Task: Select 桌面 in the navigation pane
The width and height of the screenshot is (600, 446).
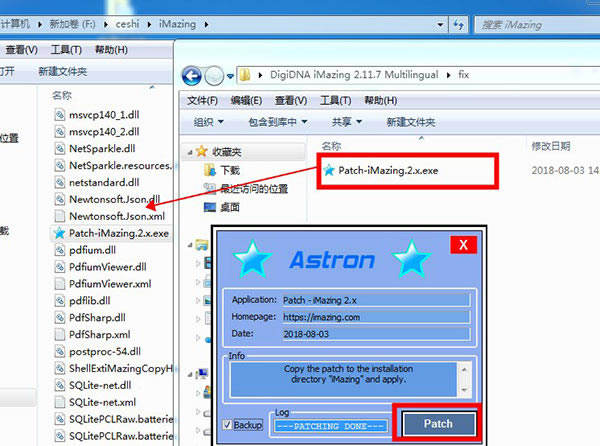Action: point(230,207)
